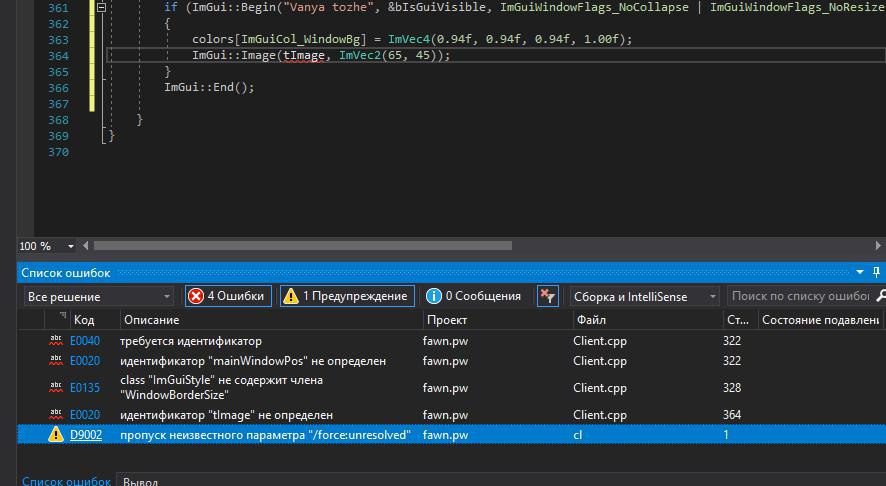Open the E0040 error code link
The width and height of the screenshot is (886, 486).
[85, 341]
